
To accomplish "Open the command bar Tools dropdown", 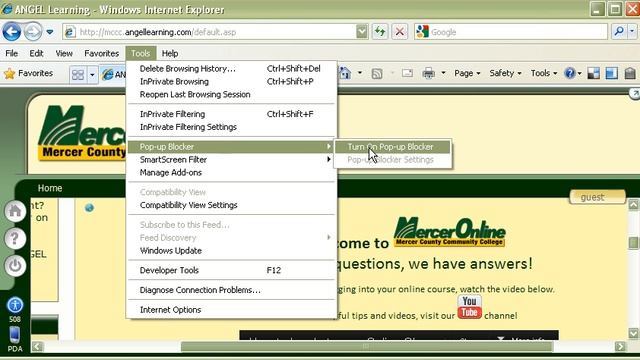I will point(544,73).
